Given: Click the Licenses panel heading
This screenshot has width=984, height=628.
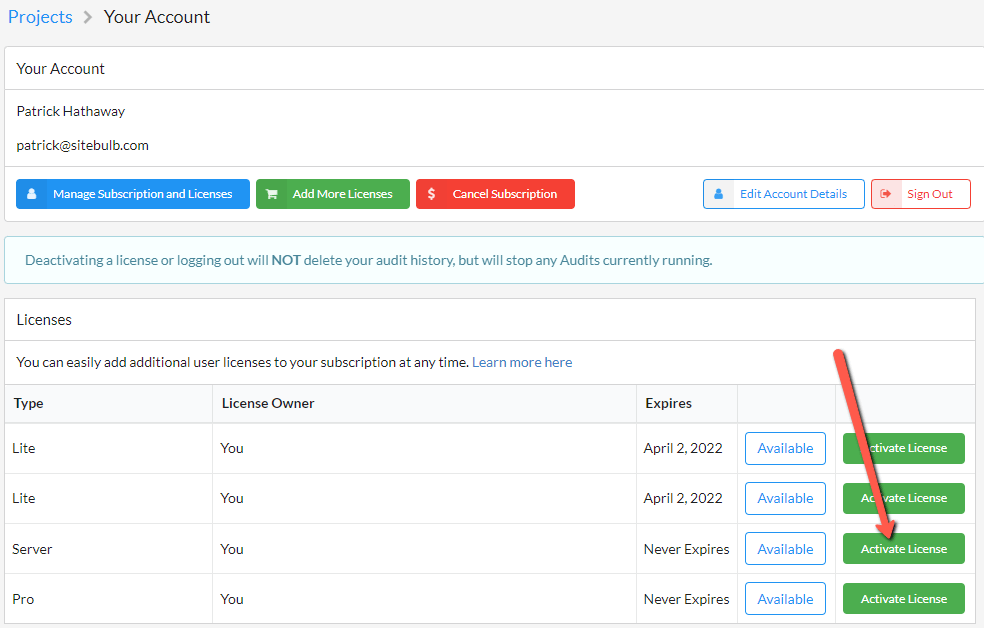Looking at the screenshot, I should coord(44,320).
